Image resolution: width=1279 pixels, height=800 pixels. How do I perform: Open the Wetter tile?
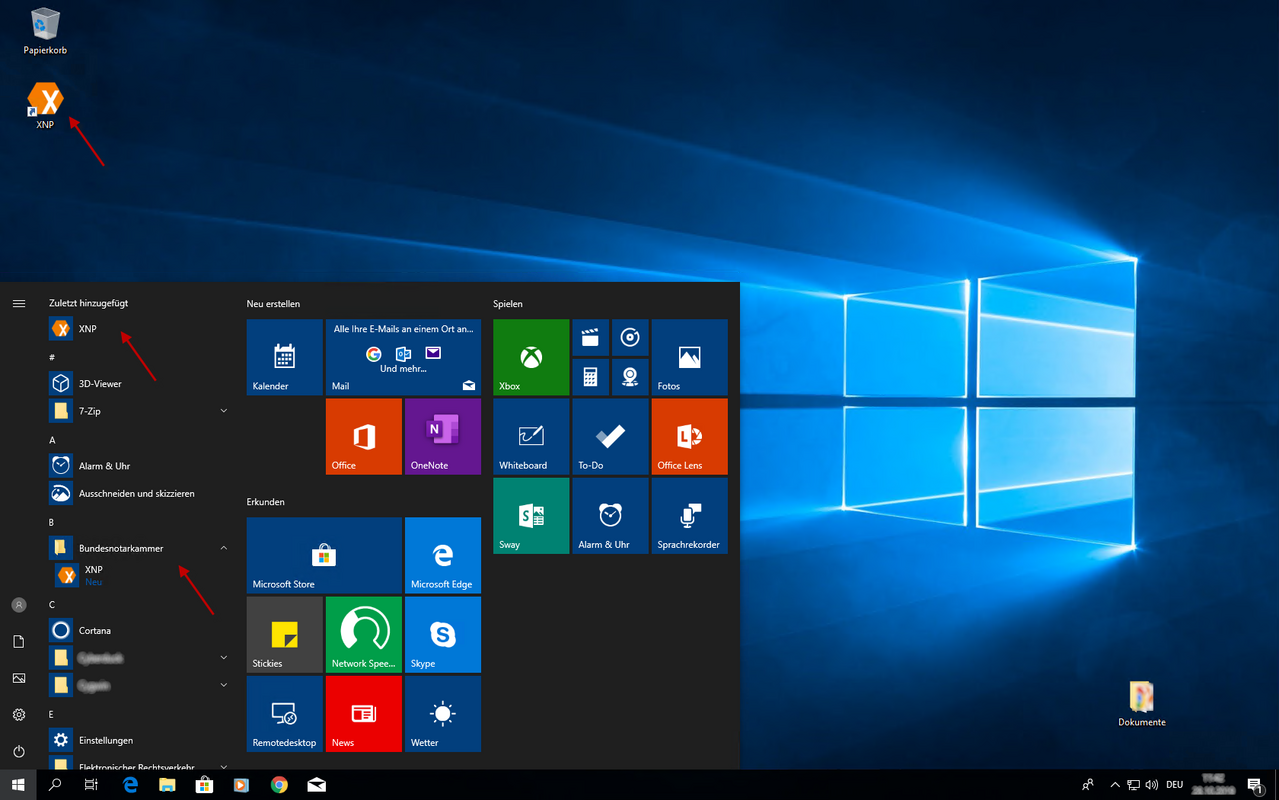[x=443, y=713]
